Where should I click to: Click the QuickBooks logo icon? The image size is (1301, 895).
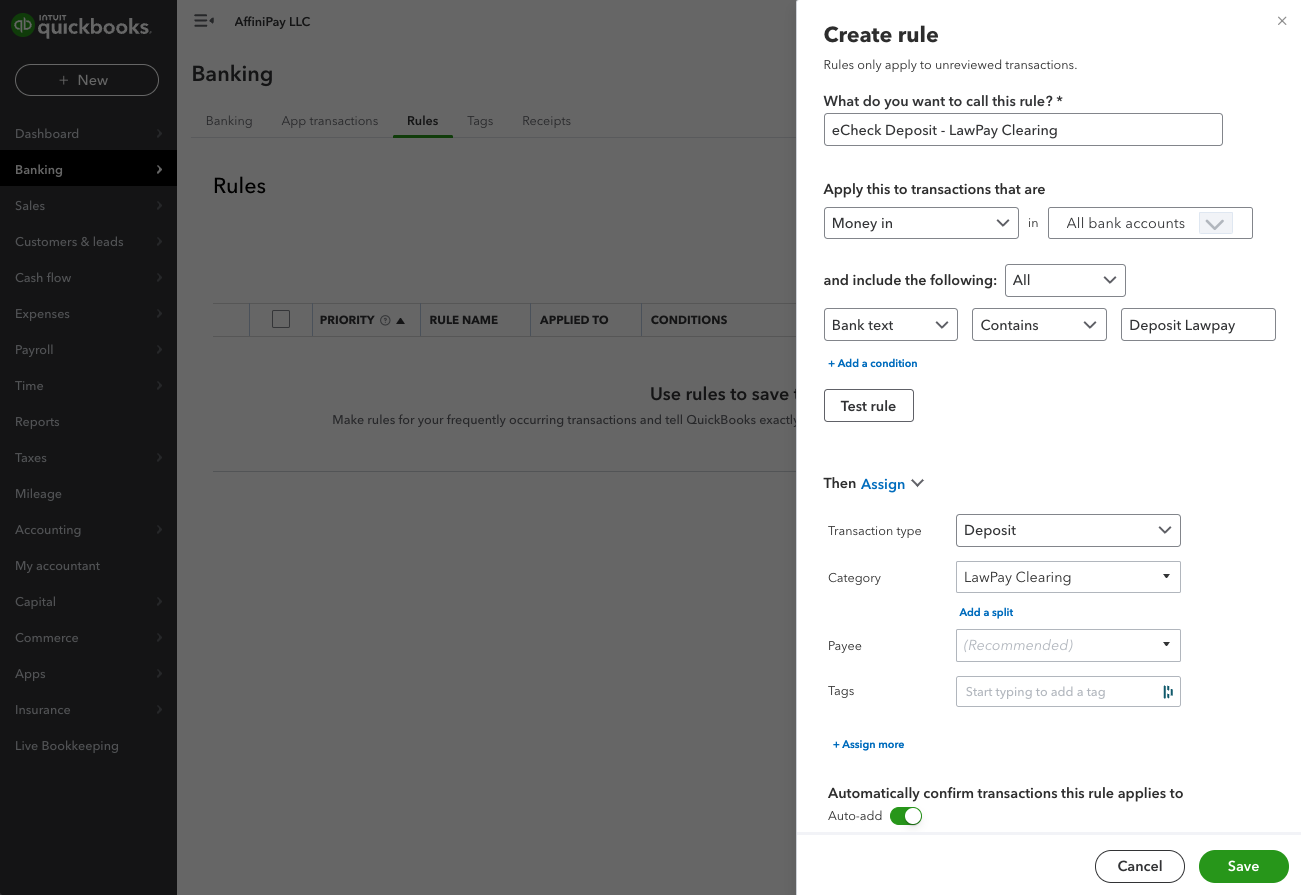23,25
